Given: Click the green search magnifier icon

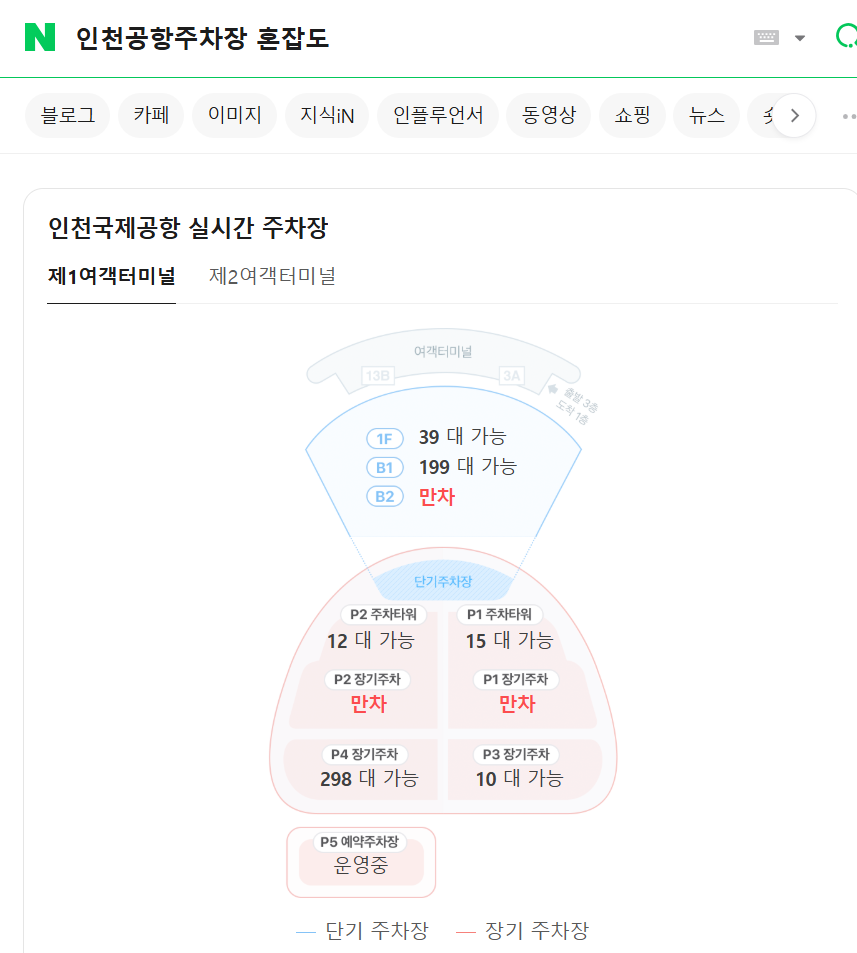Looking at the screenshot, I should [845, 37].
